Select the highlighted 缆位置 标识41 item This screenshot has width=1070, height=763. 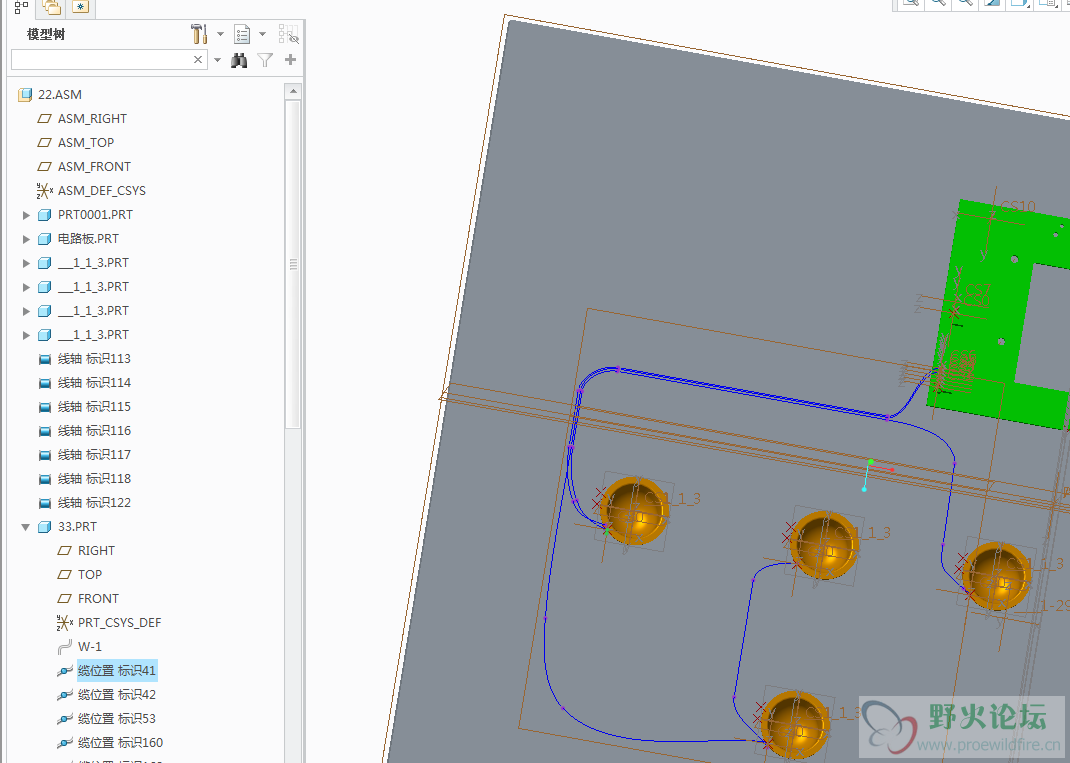coord(117,671)
